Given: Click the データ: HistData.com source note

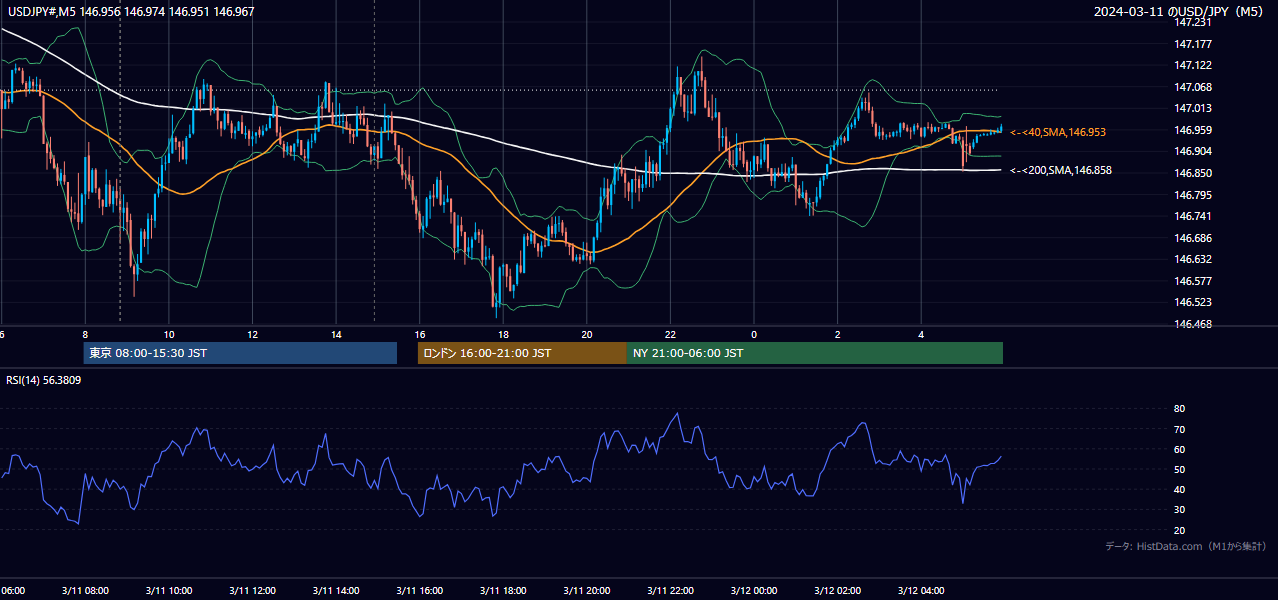Looking at the screenshot, I should click(1186, 546).
